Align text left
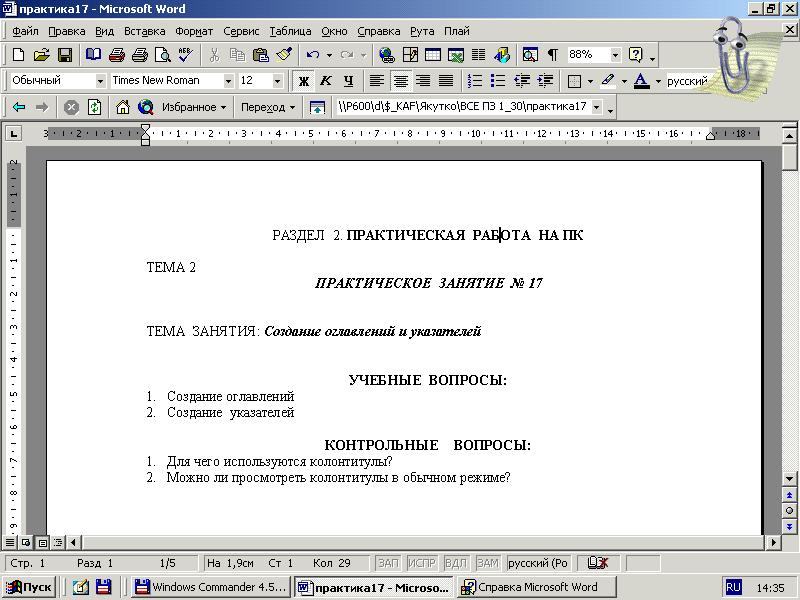 point(377,81)
